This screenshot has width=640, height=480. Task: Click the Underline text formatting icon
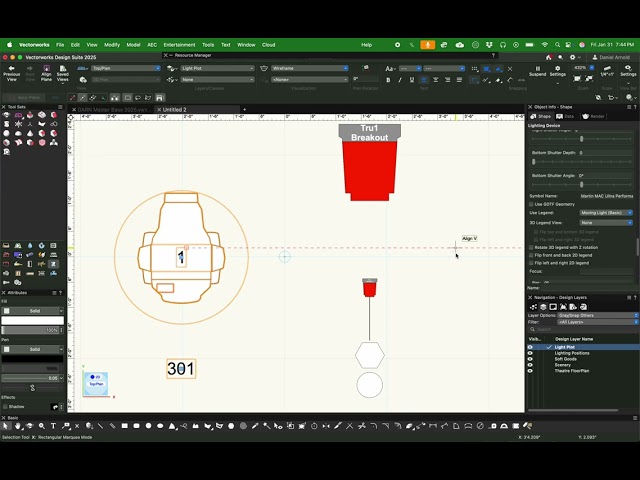pos(412,80)
